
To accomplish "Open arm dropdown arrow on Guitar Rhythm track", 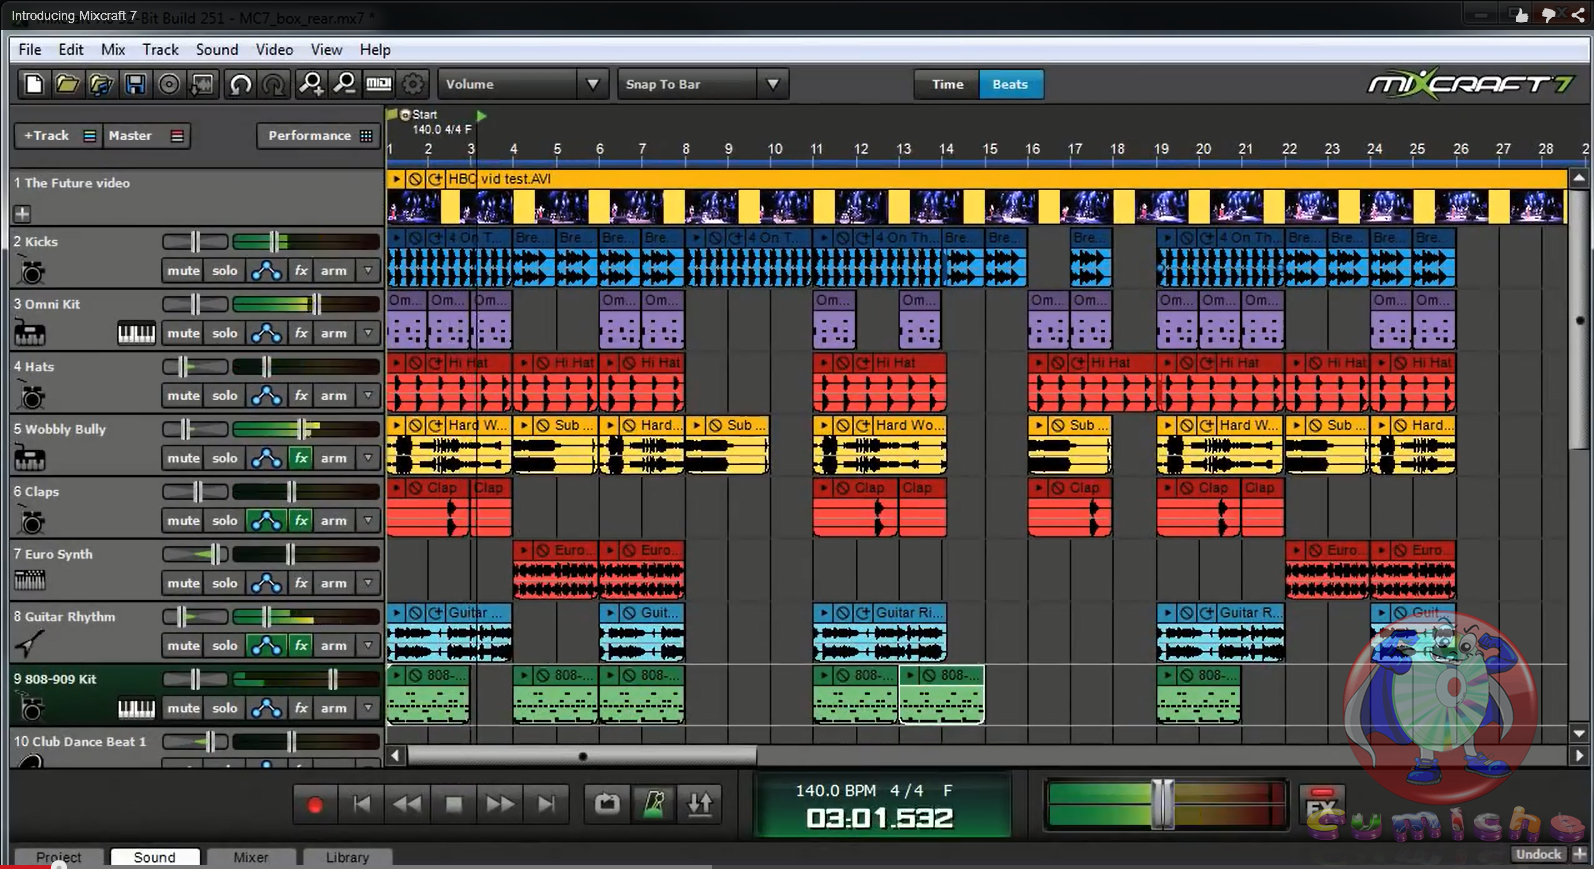I will 368,646.
